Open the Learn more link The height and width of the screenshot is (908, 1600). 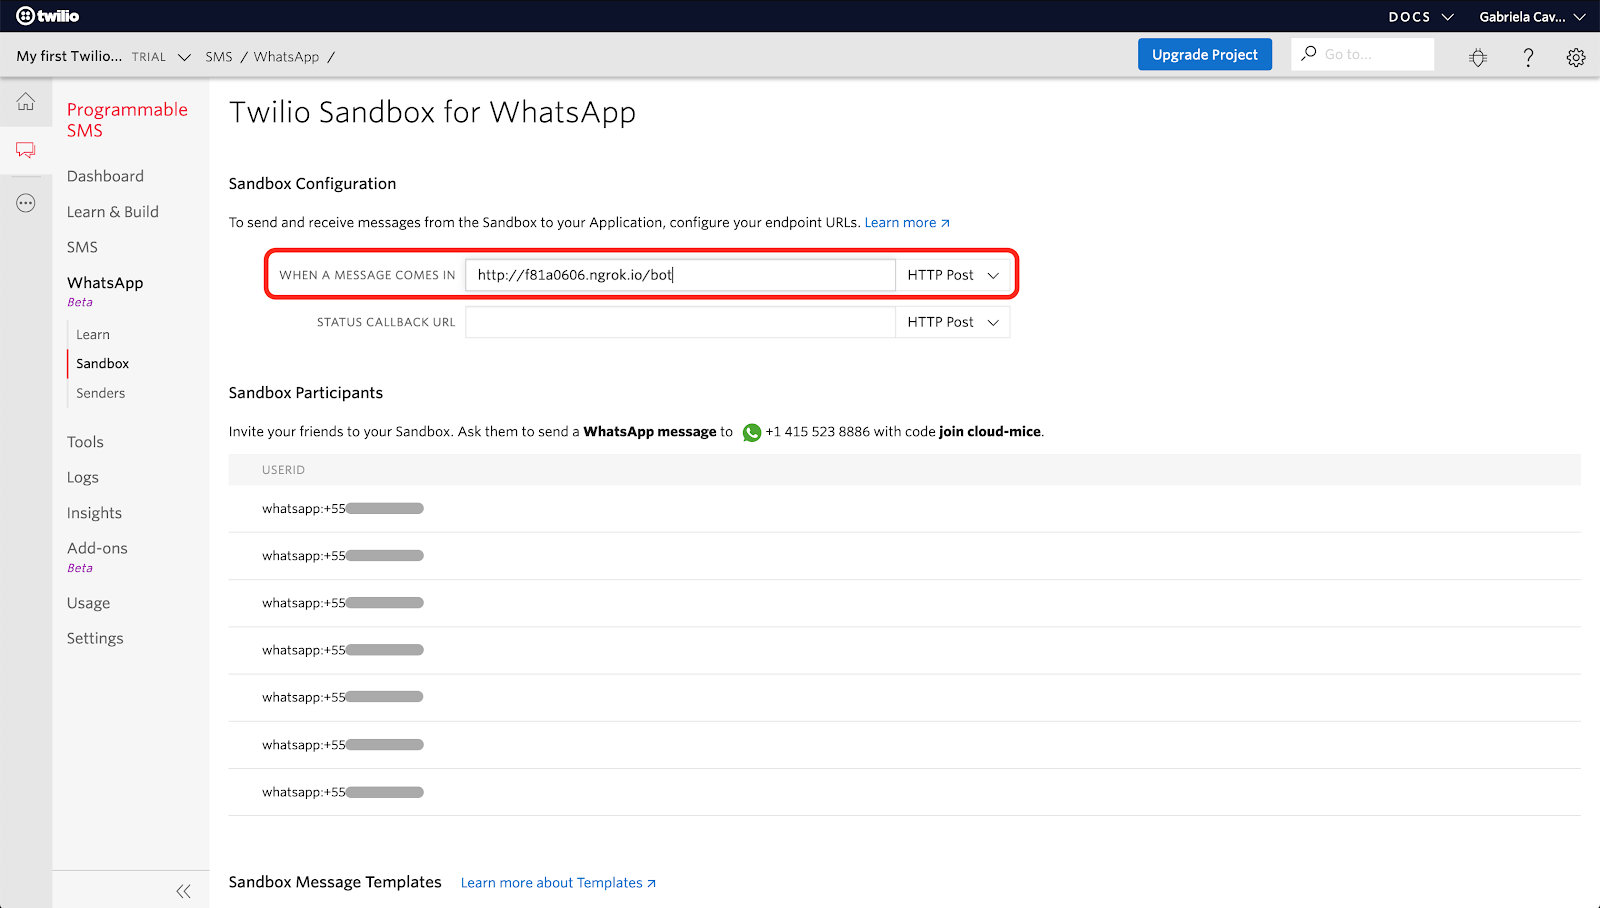[x=907, y=223]
